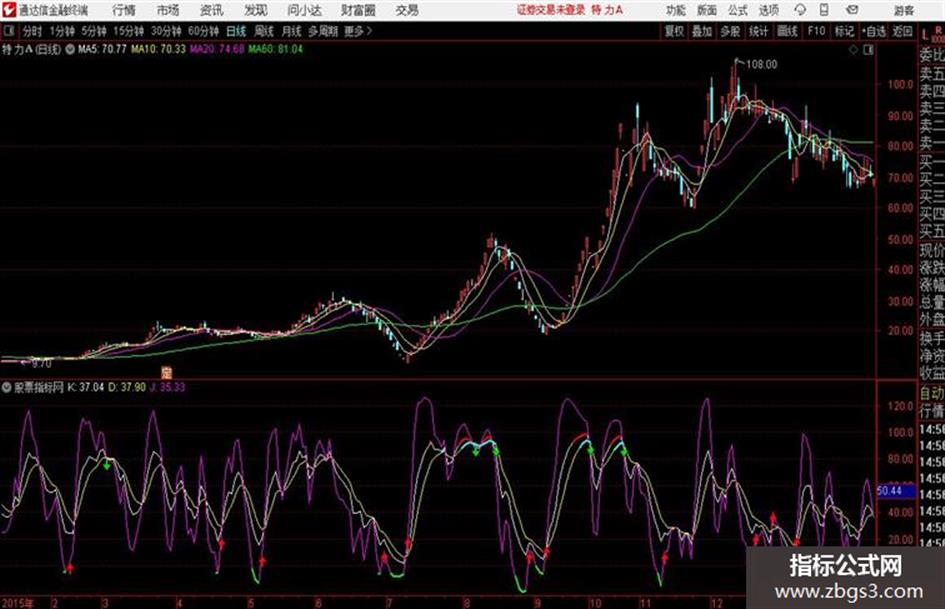Click the MA20: 74.68 indicator label
Image resolution: width=945 pixels, height=609 pixels.
[x=217, y=49]
